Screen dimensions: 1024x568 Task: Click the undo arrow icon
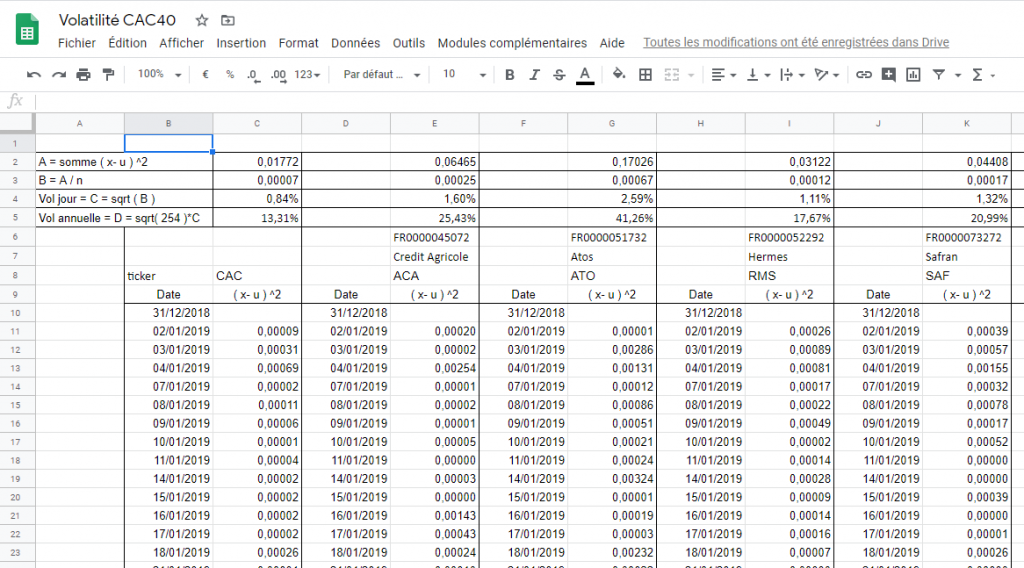click(34, 74)
